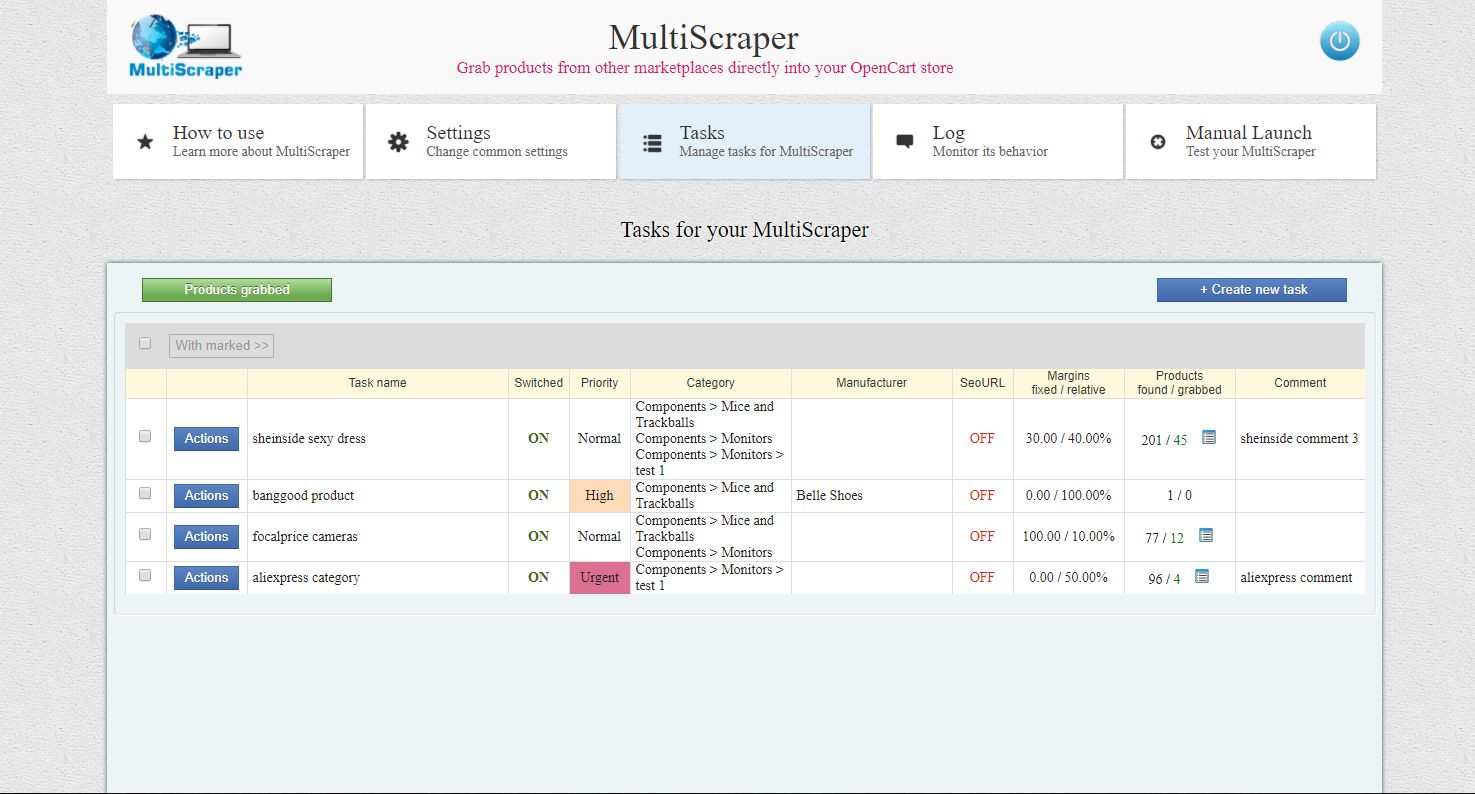
Task: Open grabbed products list for sheinside sexy dress
Action: (1208, 437)
